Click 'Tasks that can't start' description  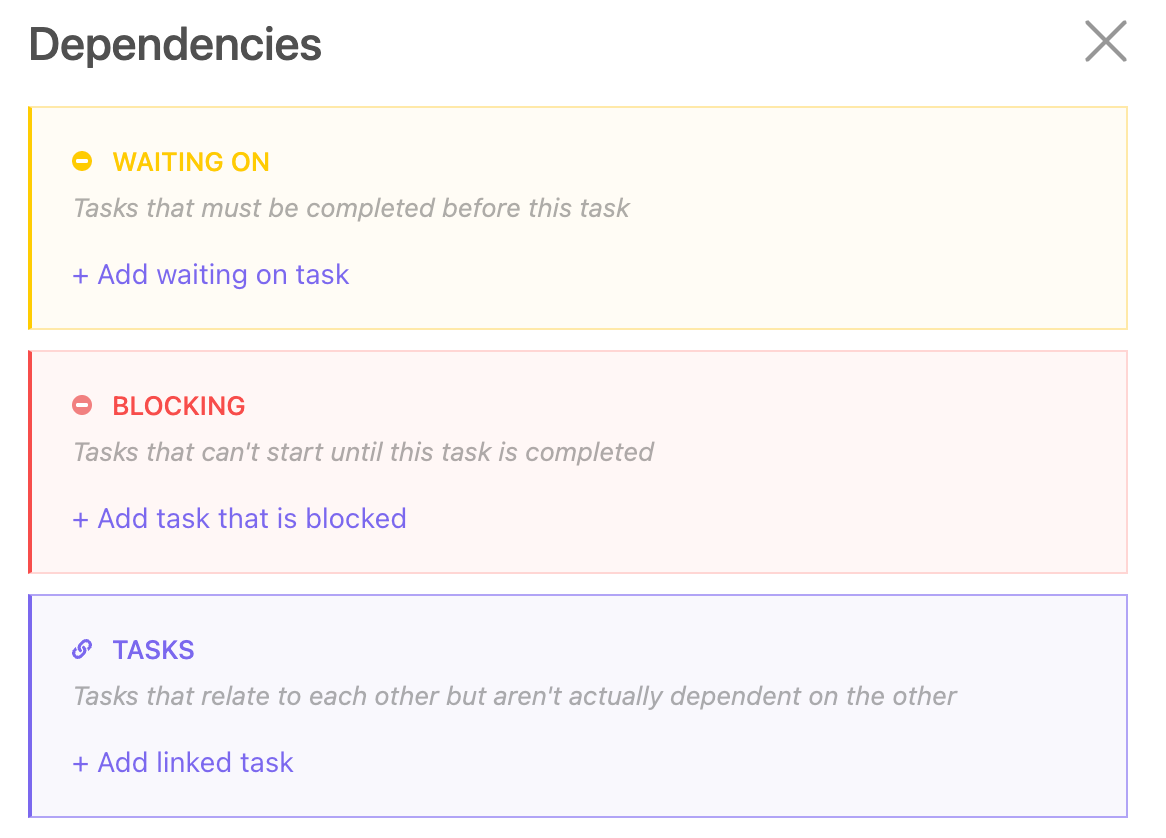363,452
